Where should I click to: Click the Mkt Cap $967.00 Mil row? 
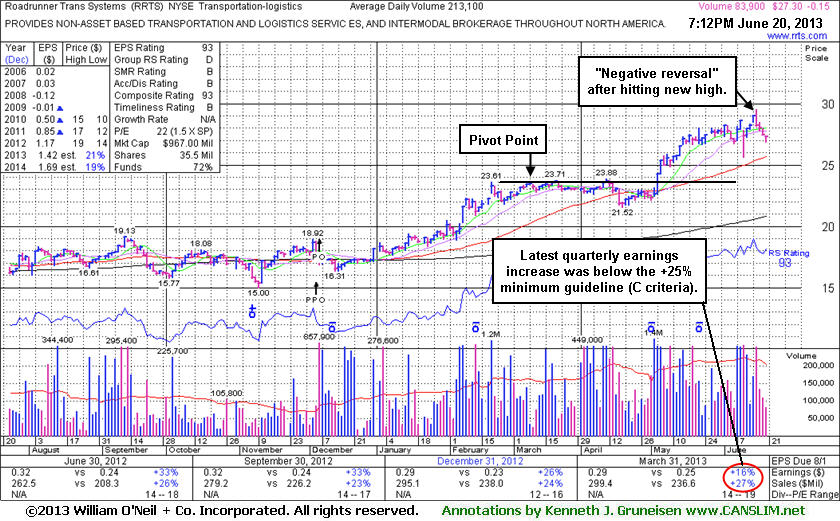click(x=163, y=143)
